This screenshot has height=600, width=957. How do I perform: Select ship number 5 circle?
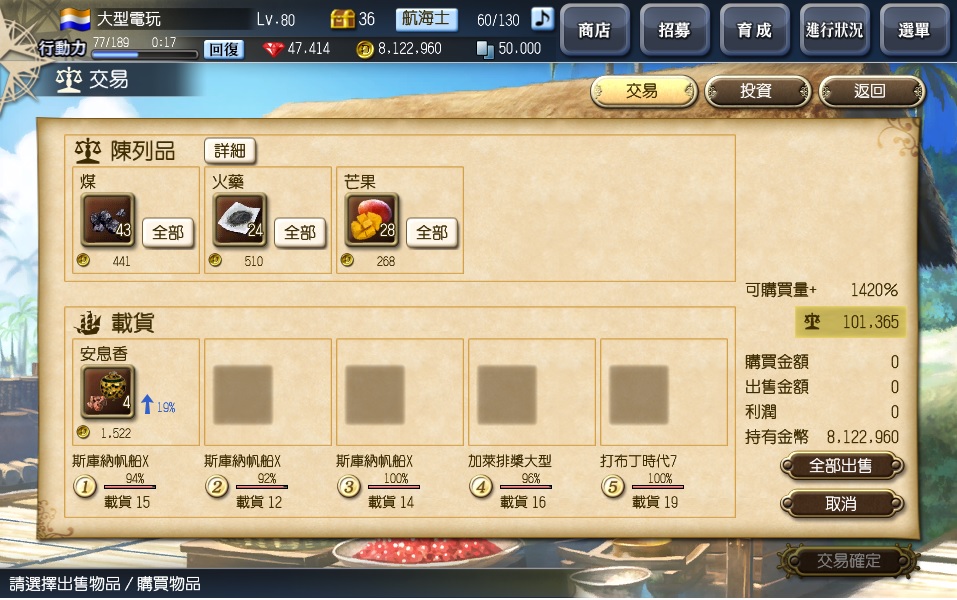click(612, 486)
